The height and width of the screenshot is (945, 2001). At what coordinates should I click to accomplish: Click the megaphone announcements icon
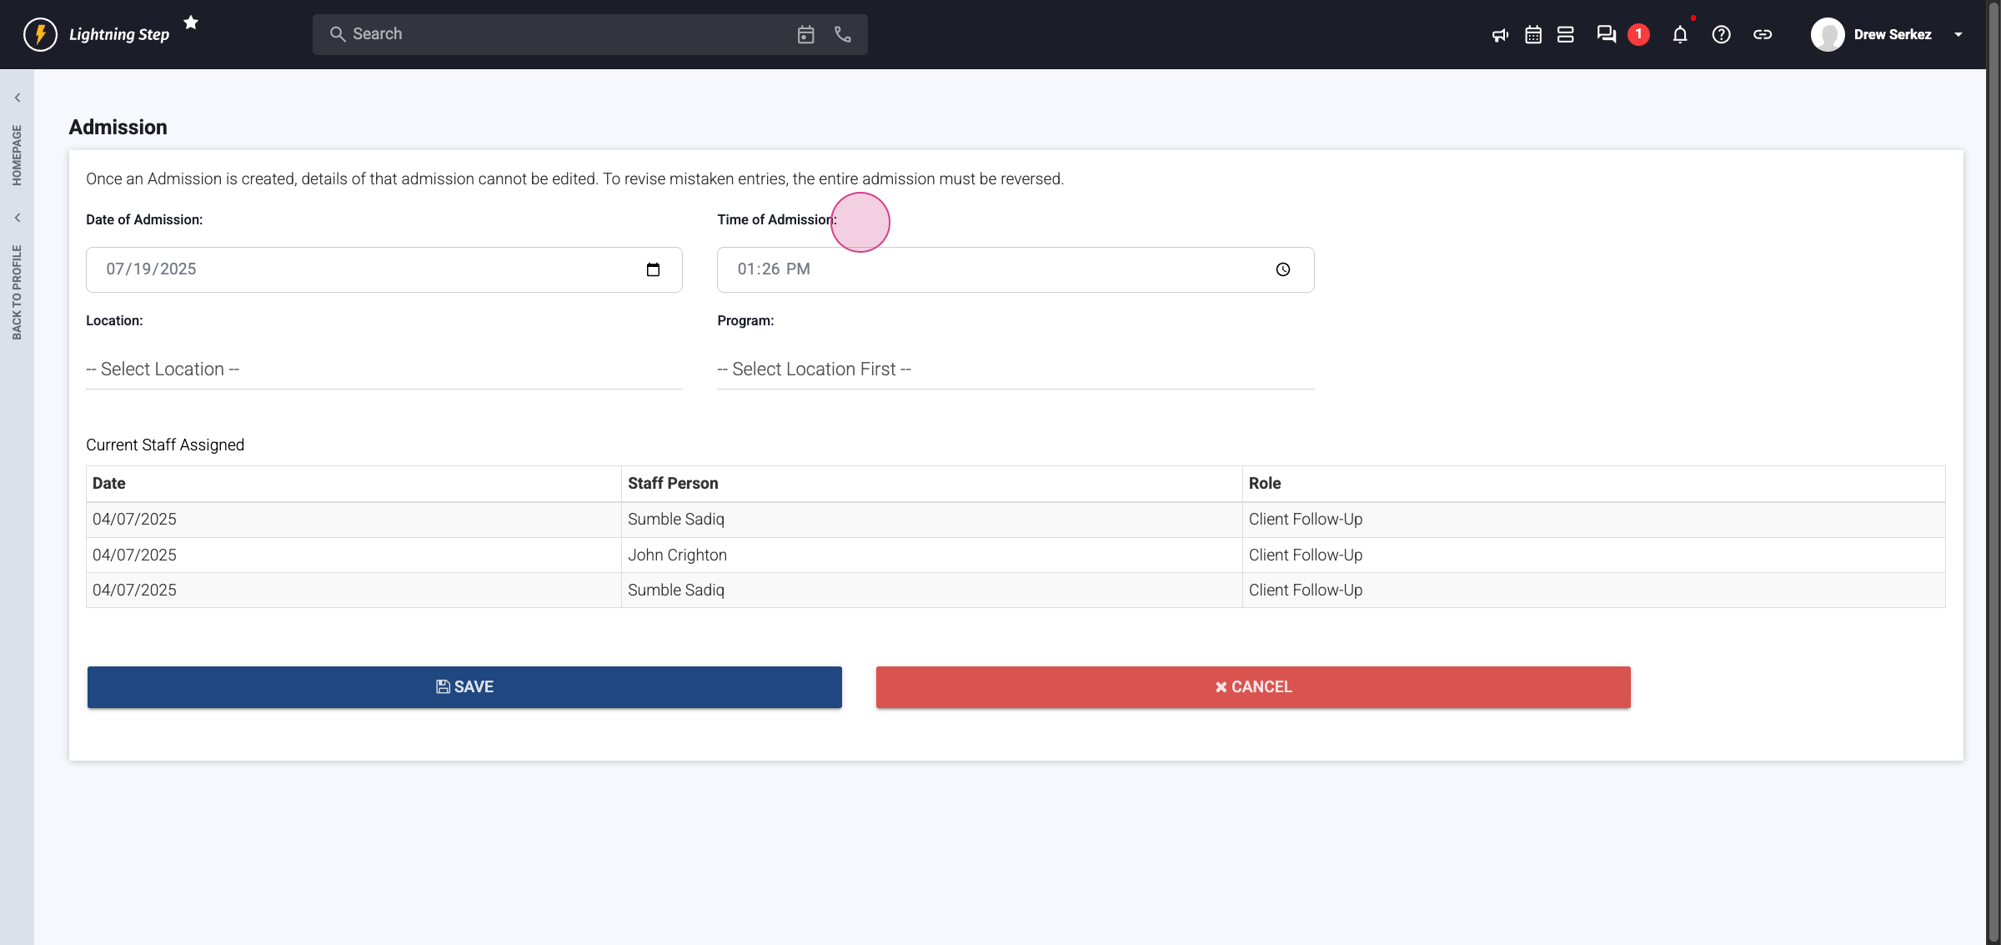pos(1499,35)
